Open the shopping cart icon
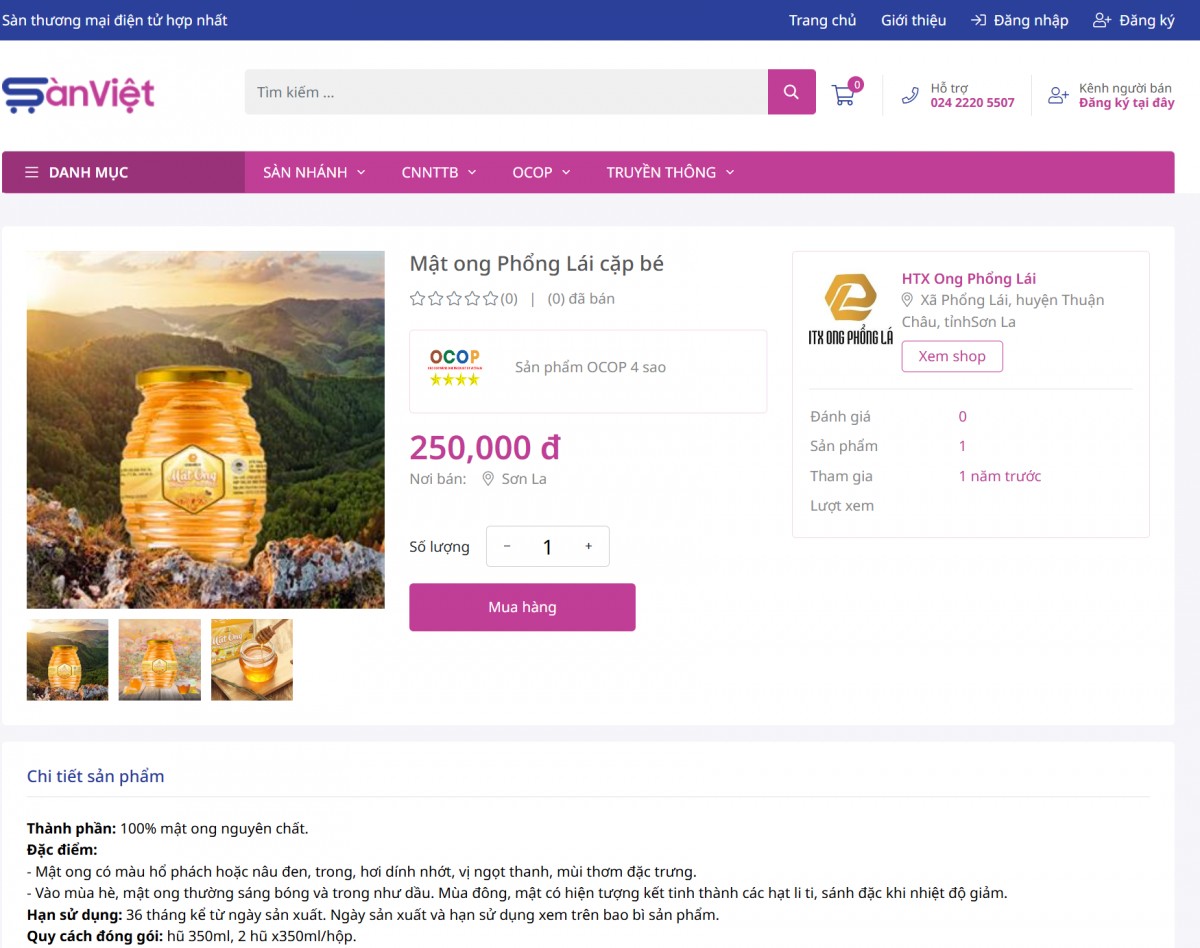Viewport: 1200px width, 948px height. tap(843, 95)
